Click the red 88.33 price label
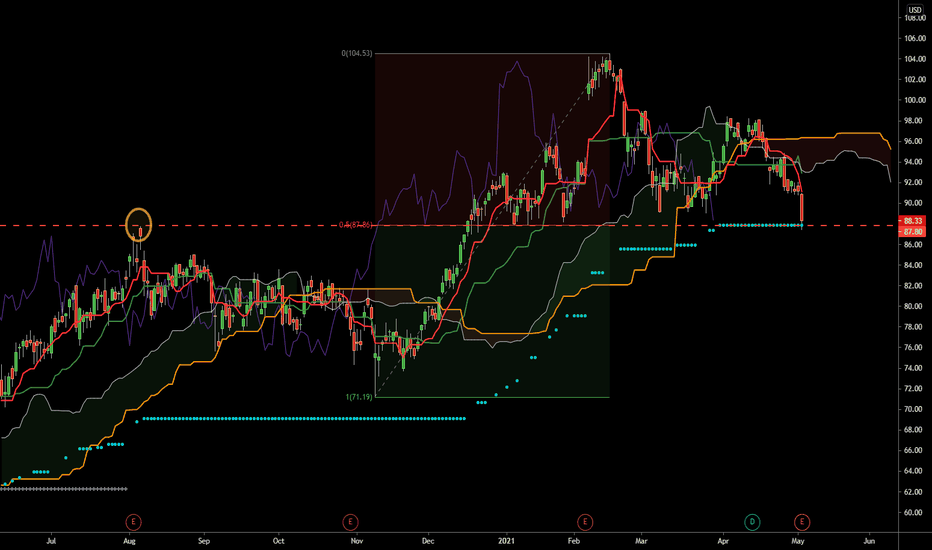932x550 pixels. [x=913, y=221]
